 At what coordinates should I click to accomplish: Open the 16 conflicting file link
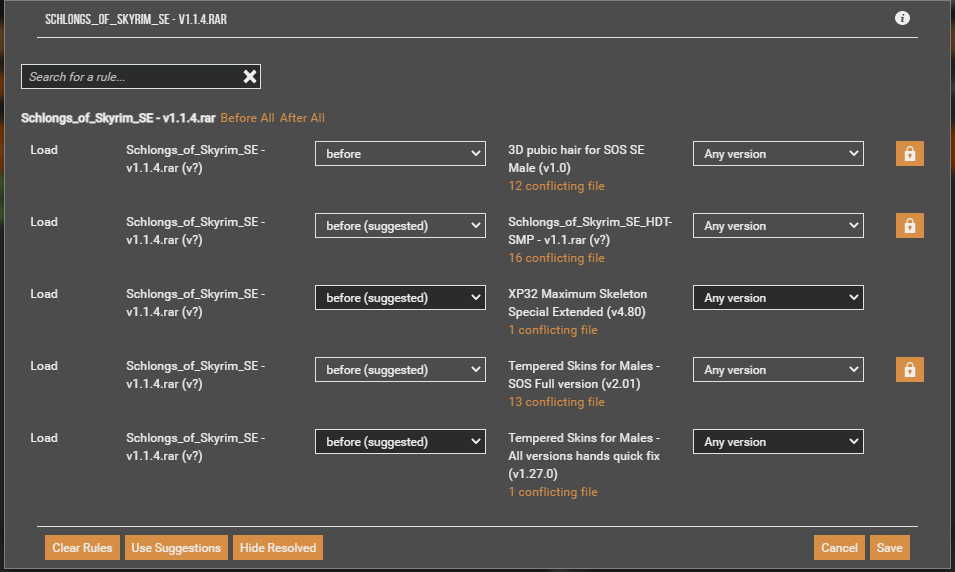click(x=556, y=258)
